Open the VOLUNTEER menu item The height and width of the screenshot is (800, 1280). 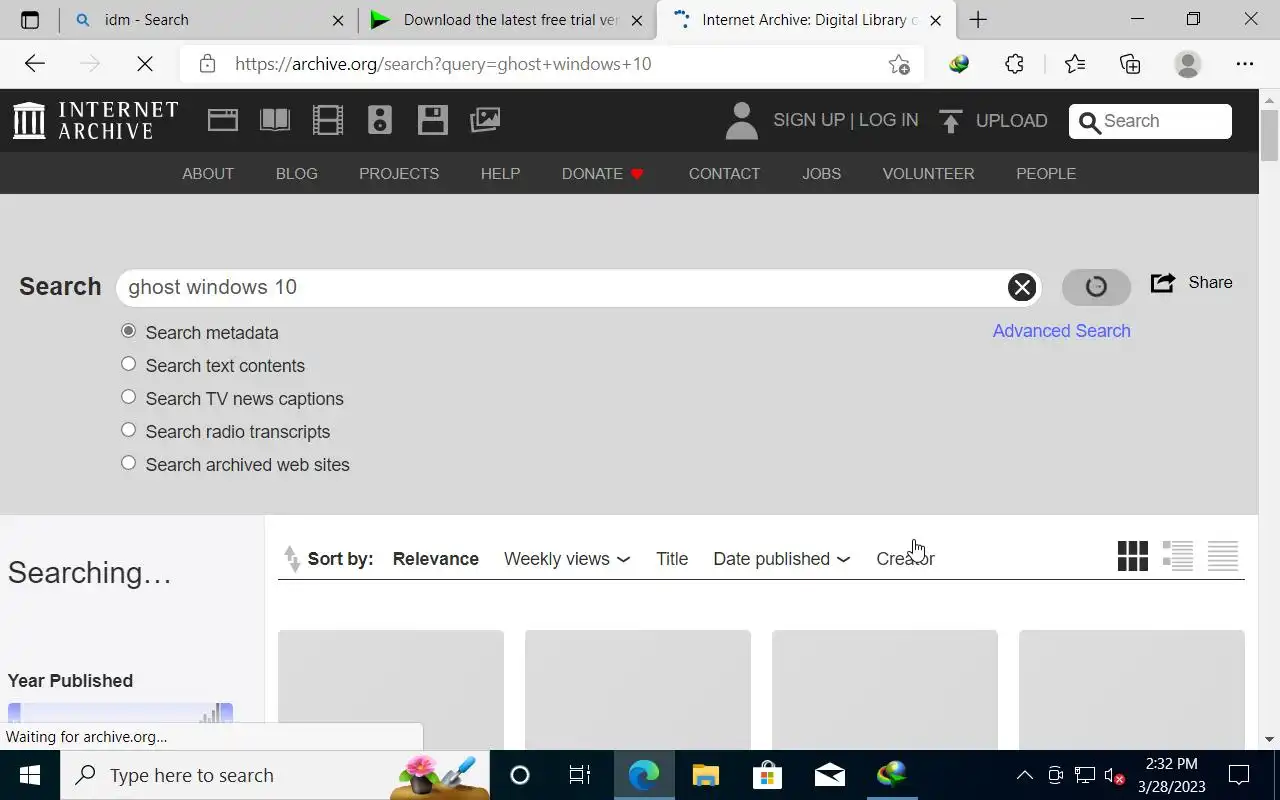pyautogui.click(x=928, y=173)
